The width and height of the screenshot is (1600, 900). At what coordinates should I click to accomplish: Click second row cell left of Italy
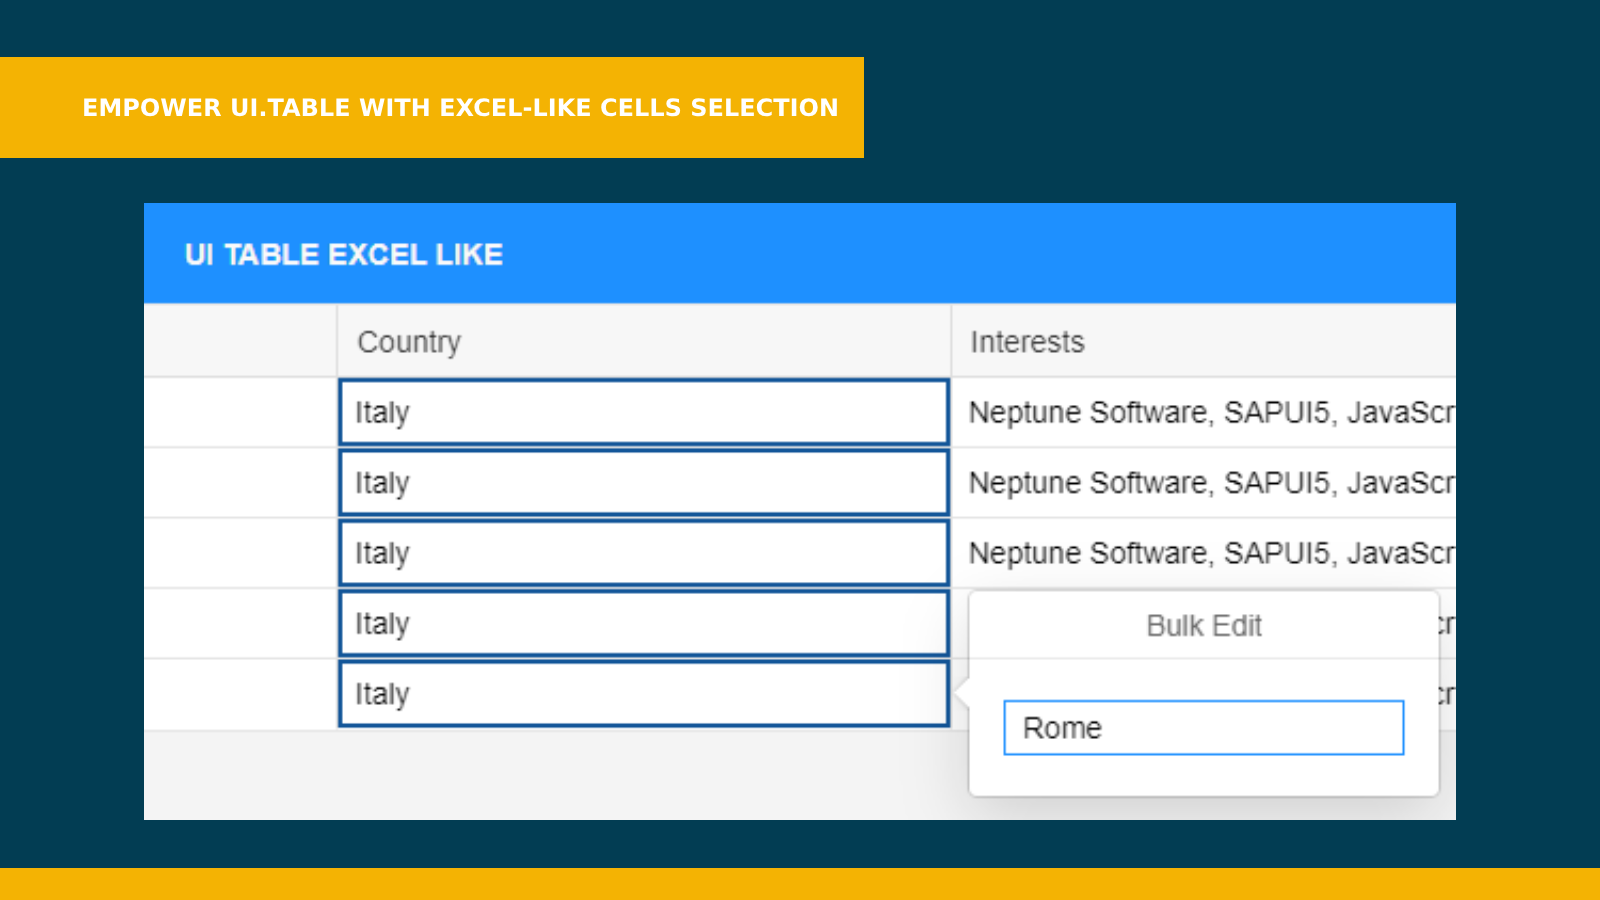click(x=240, y=483)
